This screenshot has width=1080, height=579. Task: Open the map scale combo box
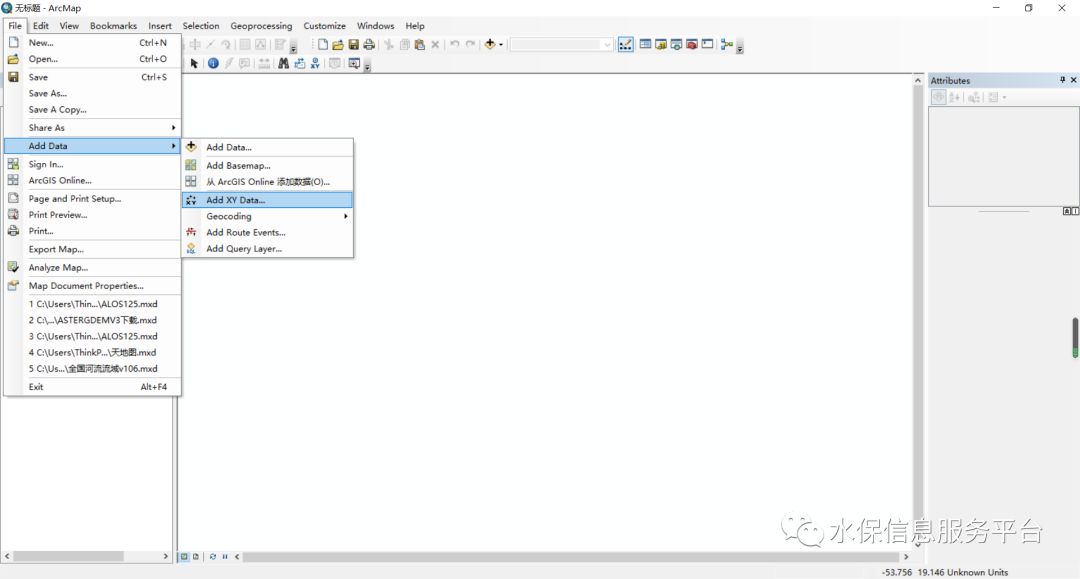tap(561, 45)
